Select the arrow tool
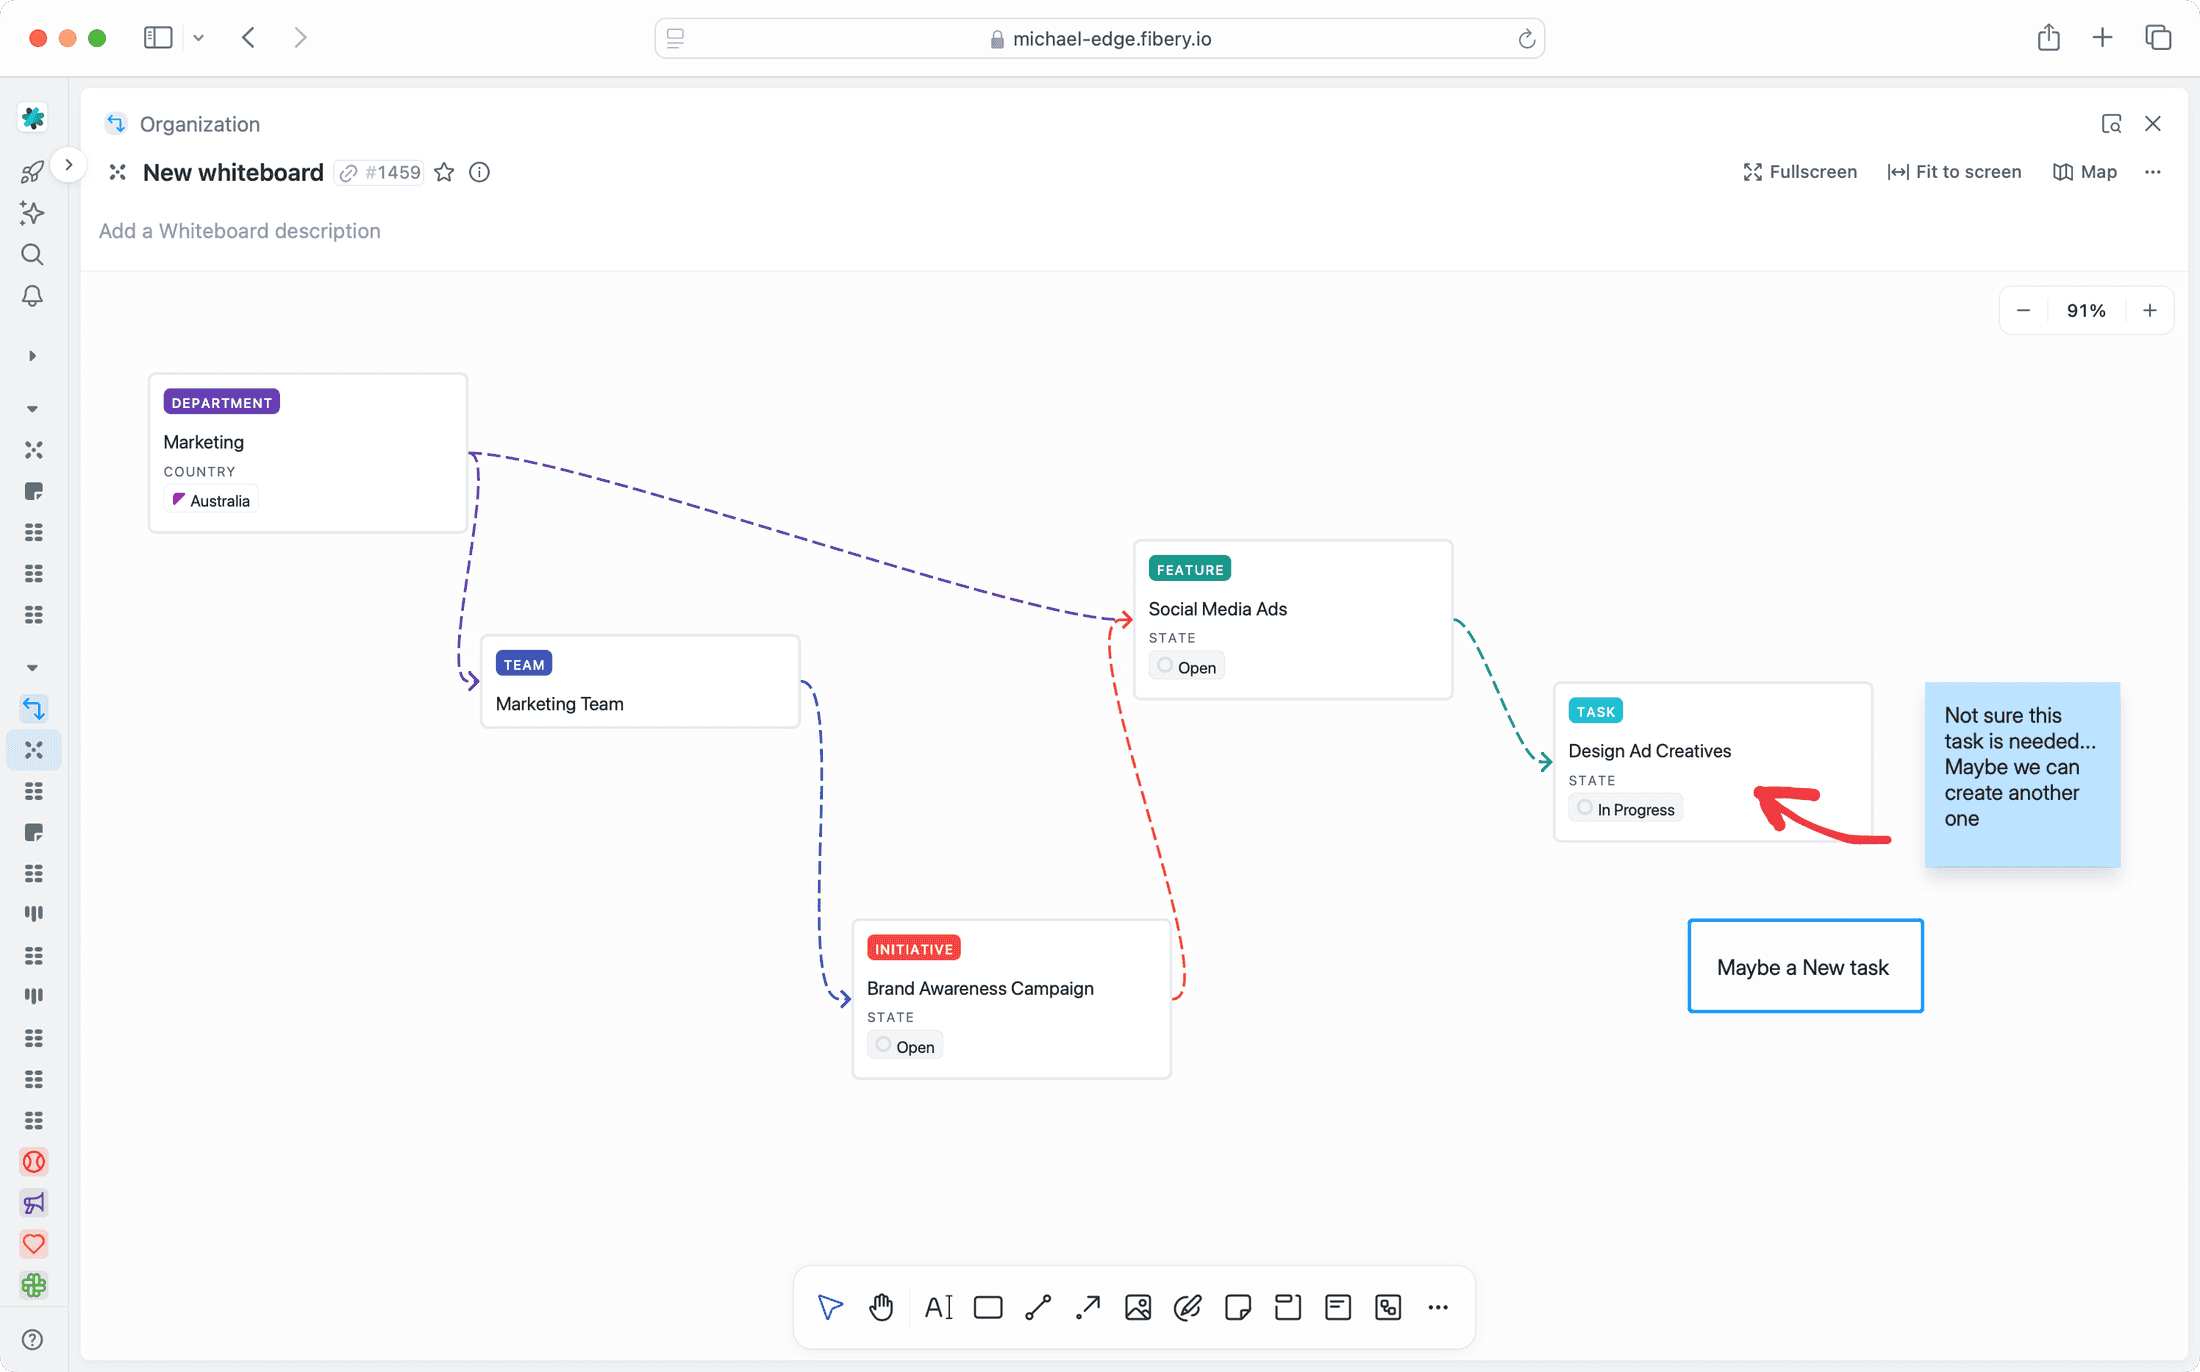 (1088, 1307)
